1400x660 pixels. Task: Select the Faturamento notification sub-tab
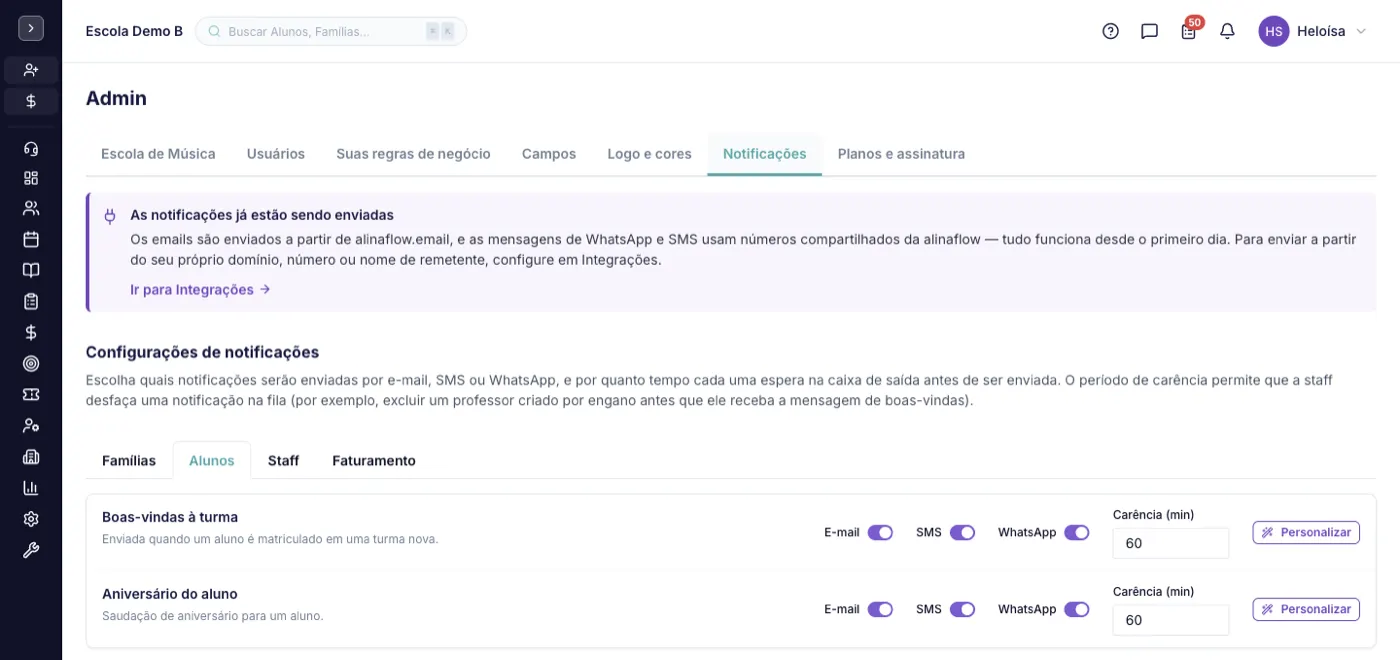pyautogui.click(x=374, y=460)
